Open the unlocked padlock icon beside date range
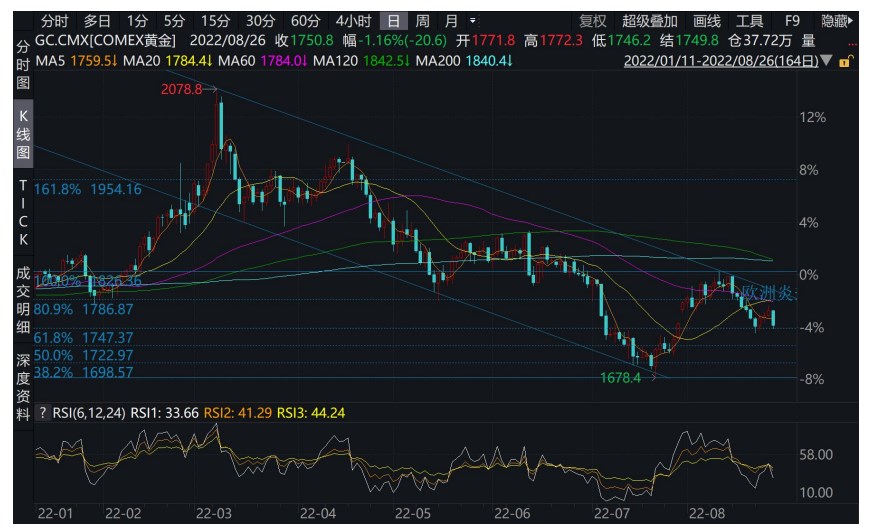 tap(845, 61)
